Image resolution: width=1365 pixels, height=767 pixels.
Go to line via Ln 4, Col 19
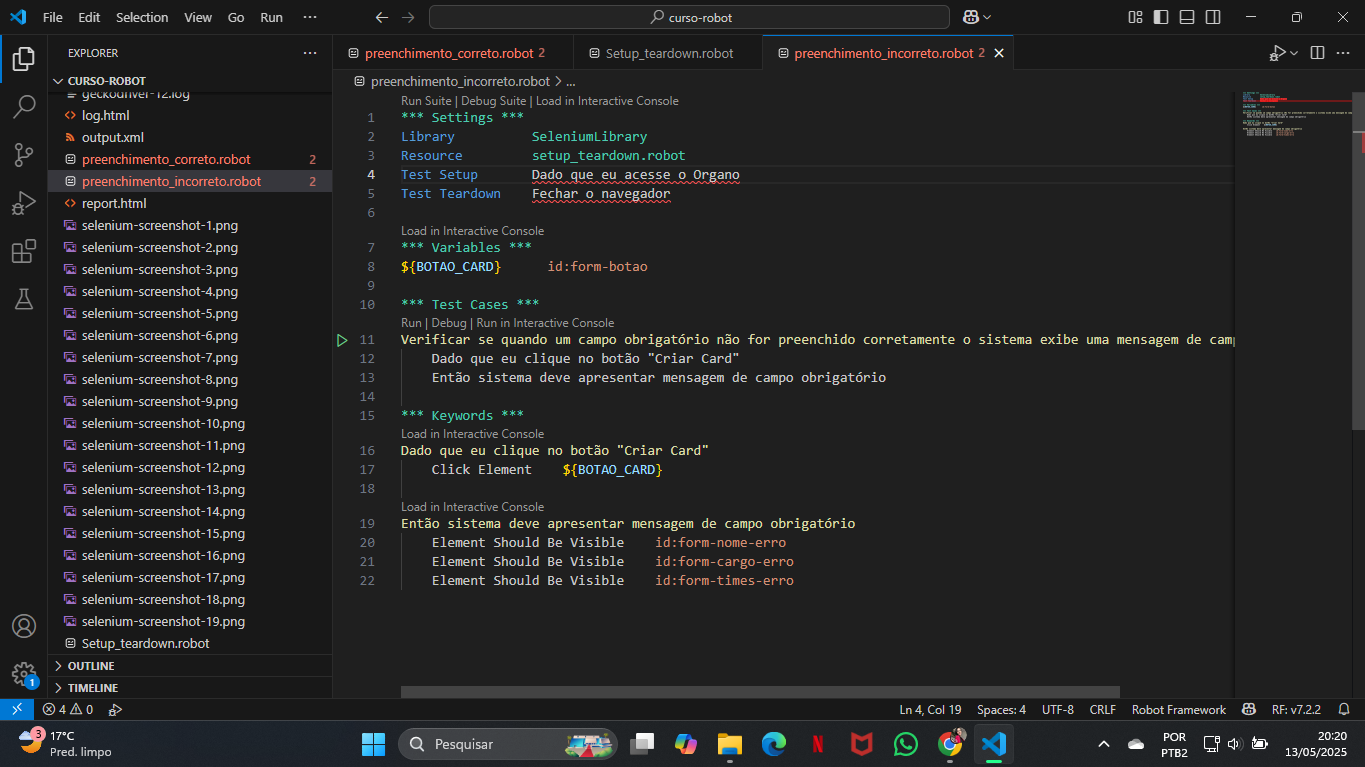coord(930,709)
